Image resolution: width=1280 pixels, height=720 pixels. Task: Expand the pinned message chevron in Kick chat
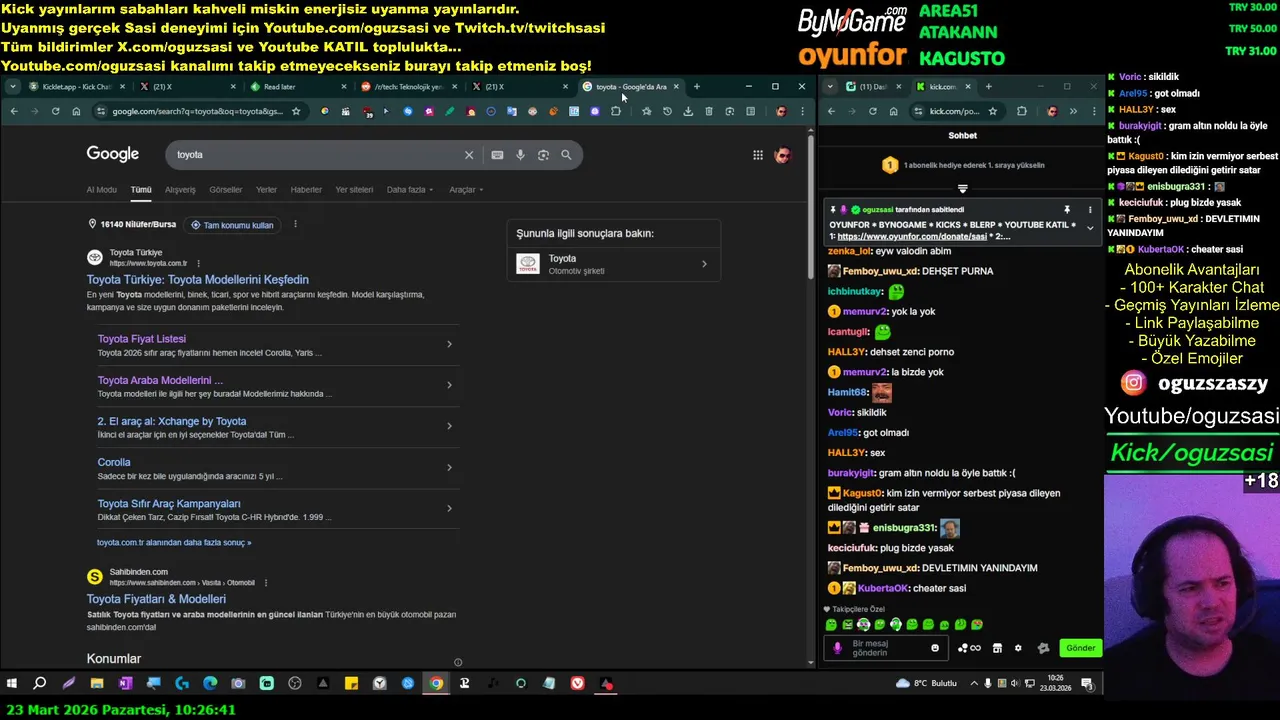click(x=1090, y=228)
